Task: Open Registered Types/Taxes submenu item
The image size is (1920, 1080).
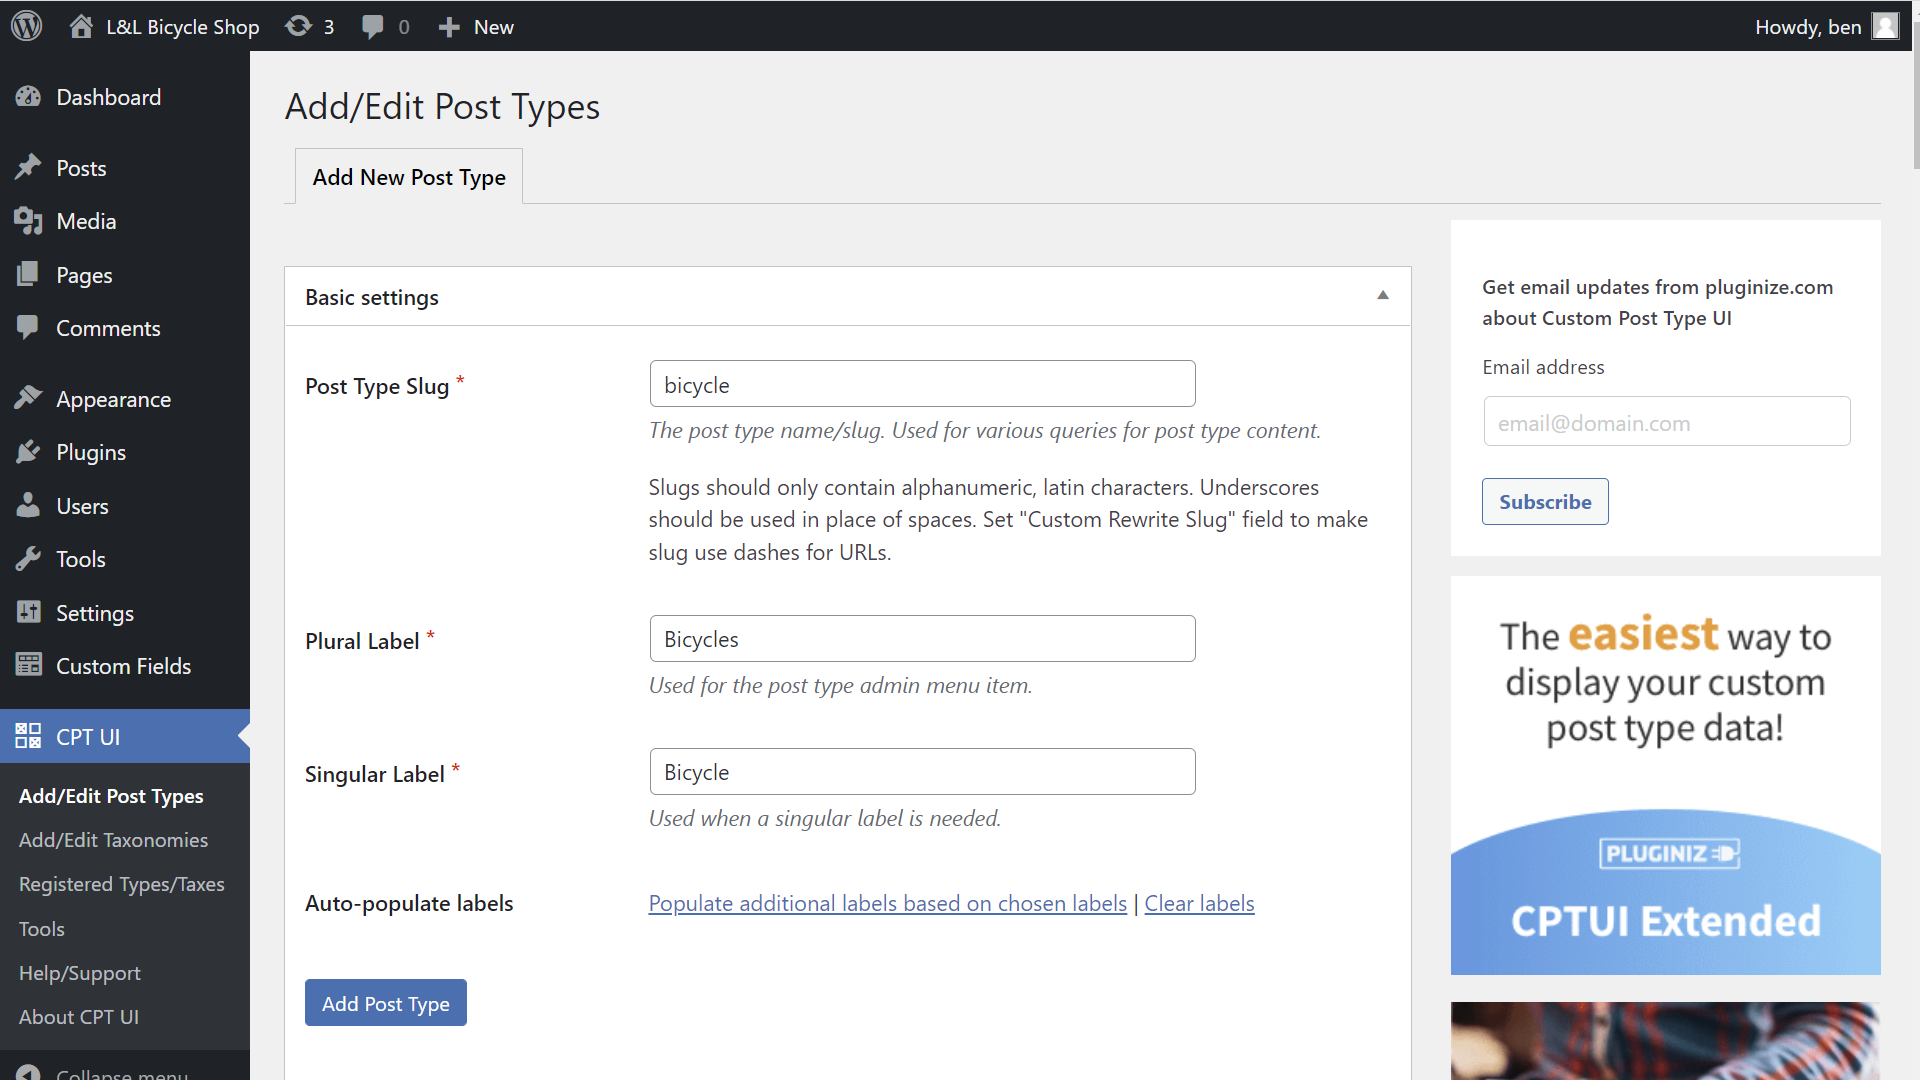Action: tap(121, 884)
